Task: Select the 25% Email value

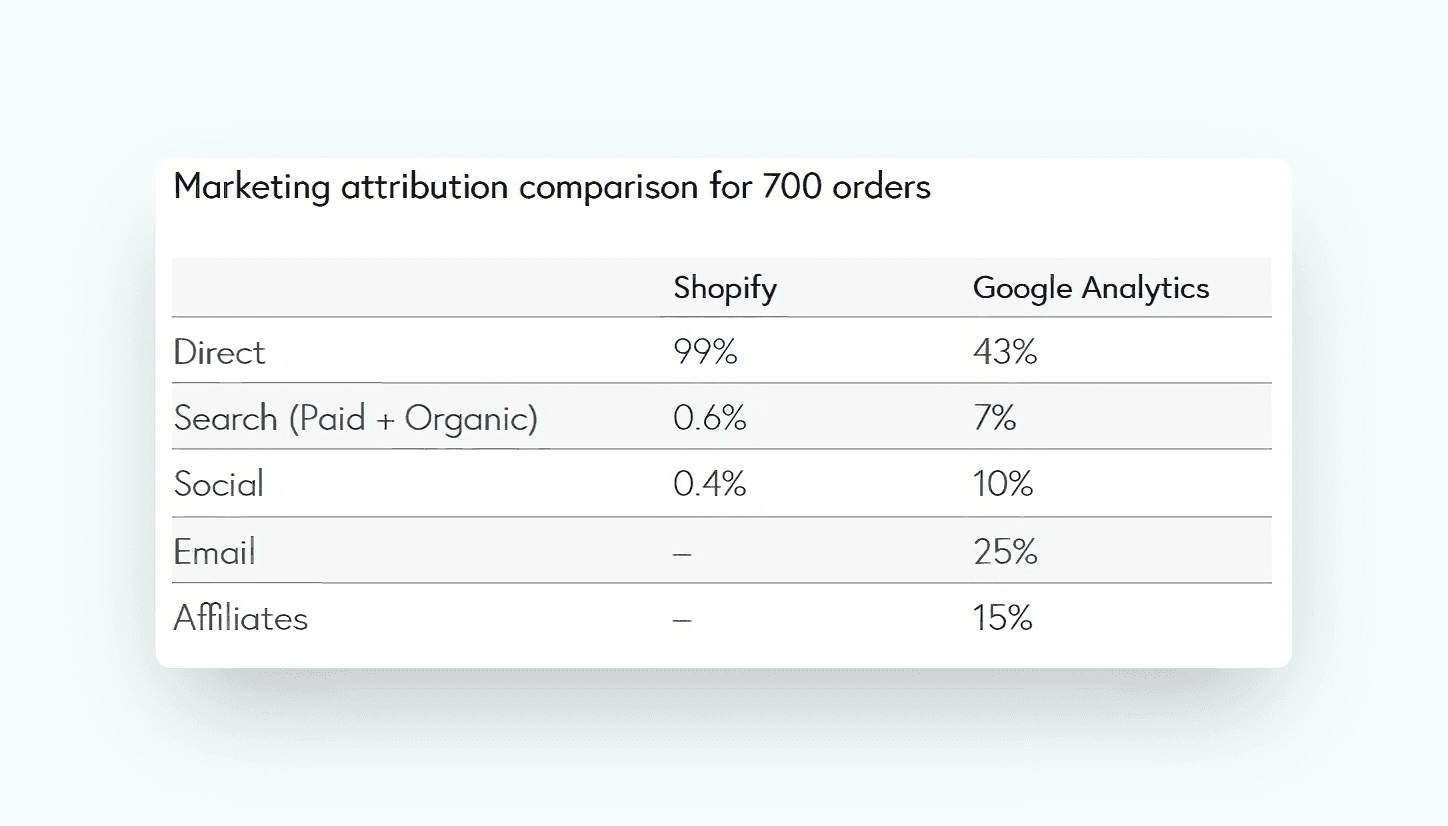Action: tap(1005, 551)
